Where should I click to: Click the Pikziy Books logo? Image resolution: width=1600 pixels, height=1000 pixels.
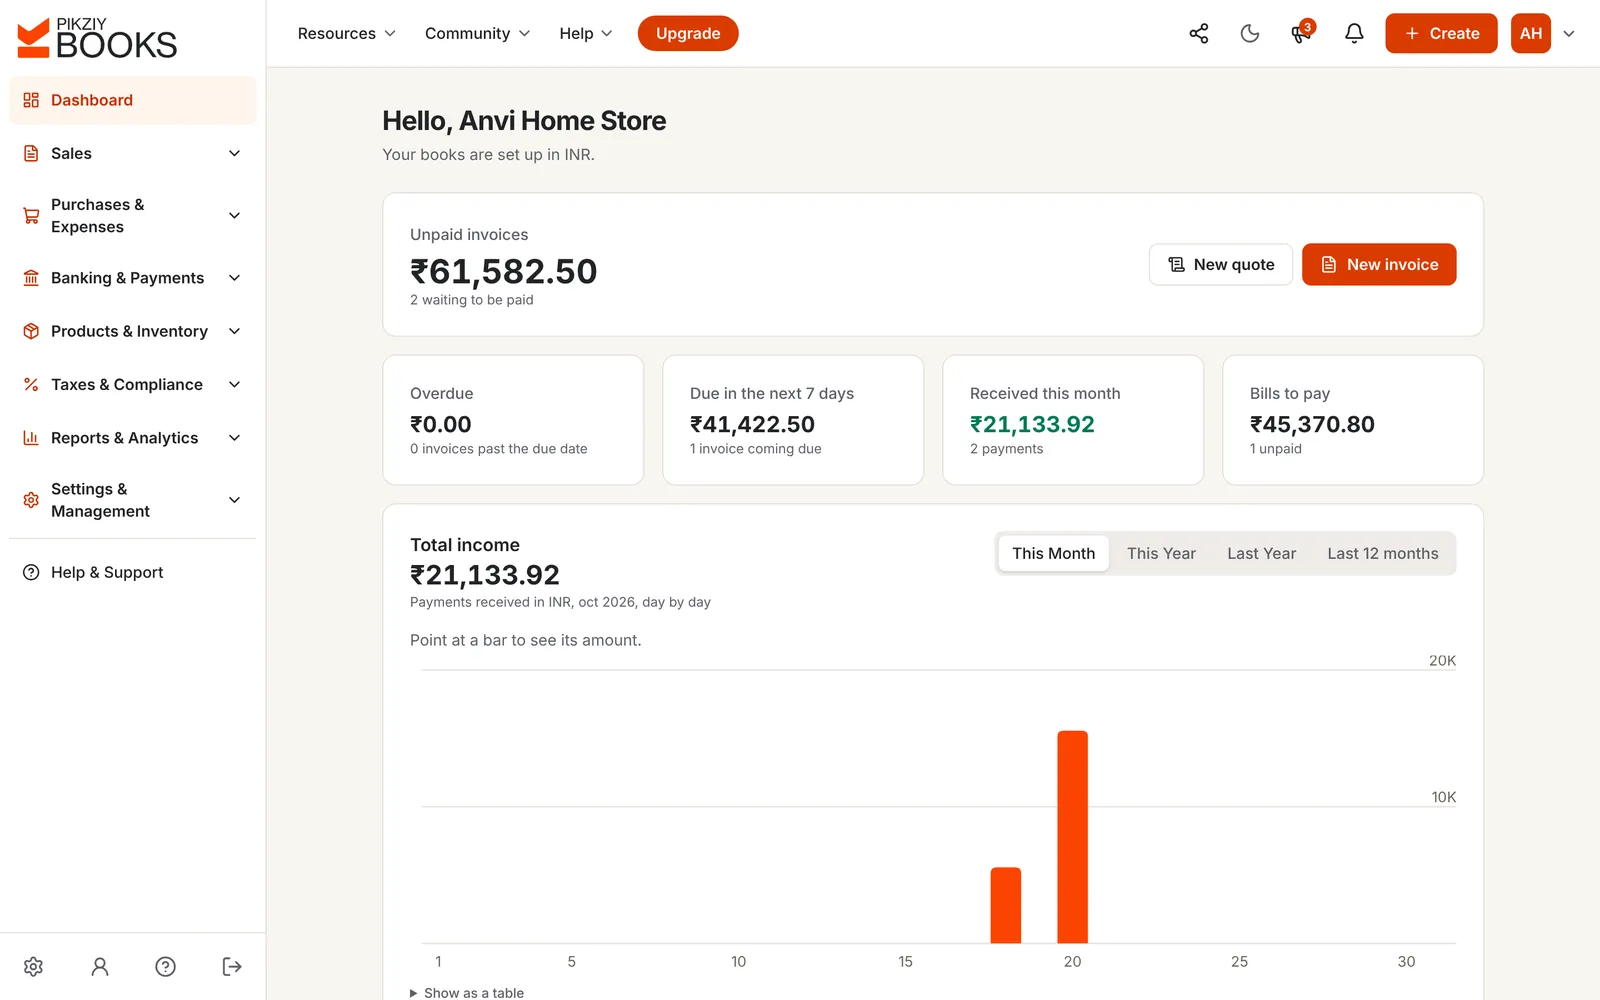97,38
